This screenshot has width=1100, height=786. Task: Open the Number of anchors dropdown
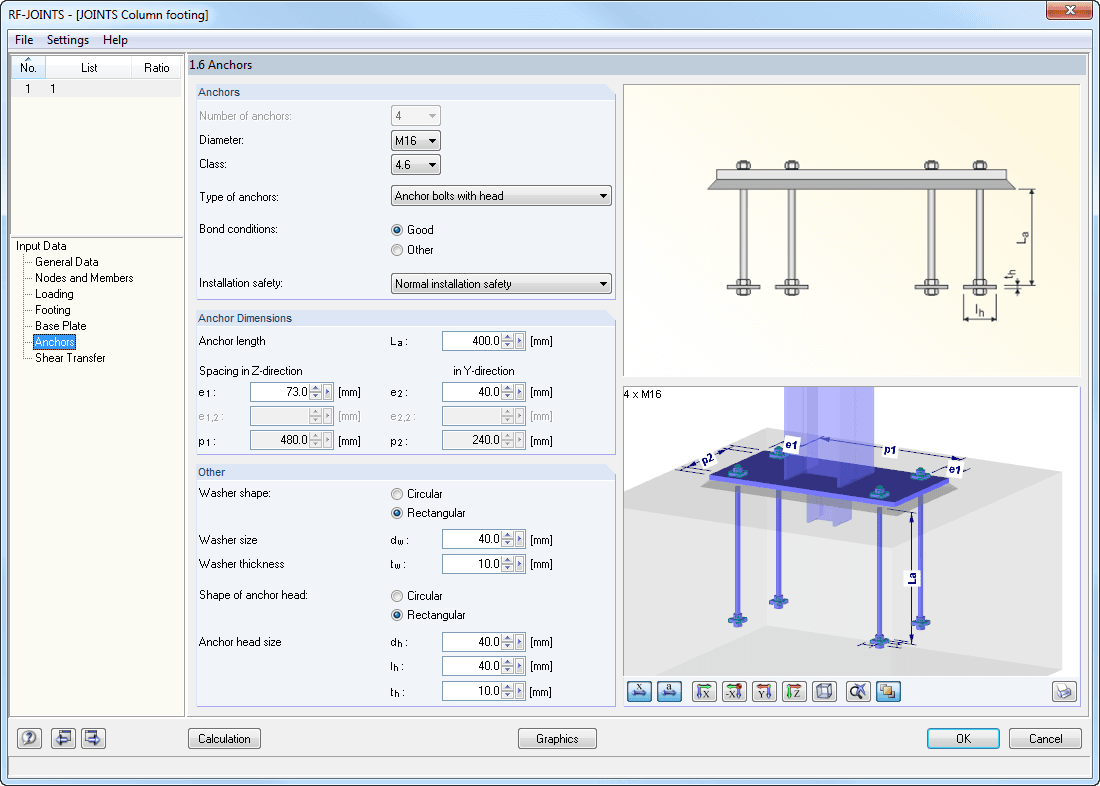pos(416,116)
